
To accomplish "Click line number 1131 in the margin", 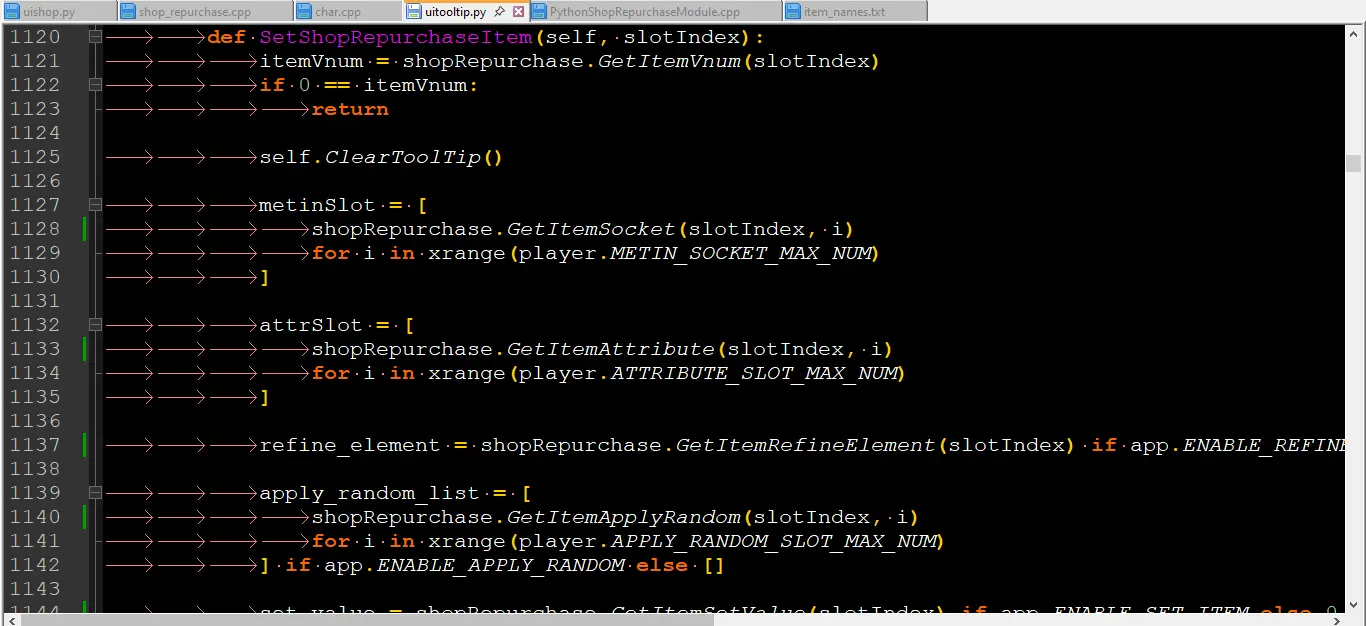I will point(36,301).
